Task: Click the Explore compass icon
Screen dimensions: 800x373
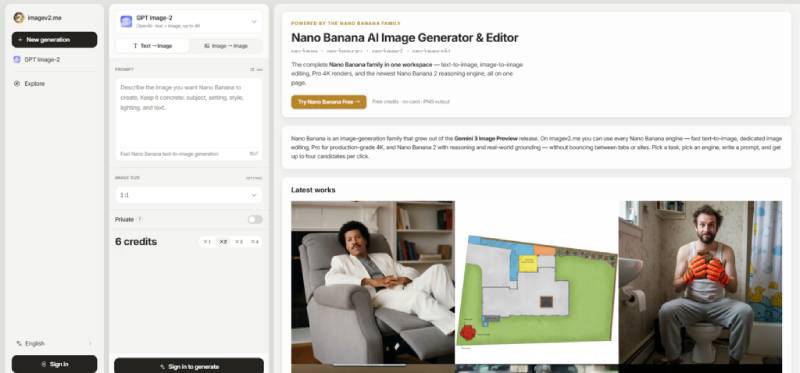Action: click(17, 84)
